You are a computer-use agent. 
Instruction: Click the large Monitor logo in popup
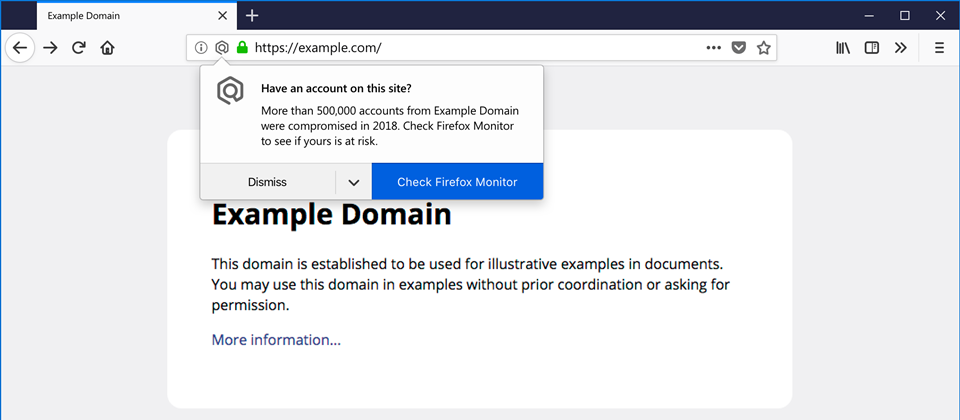pos(230,91)
